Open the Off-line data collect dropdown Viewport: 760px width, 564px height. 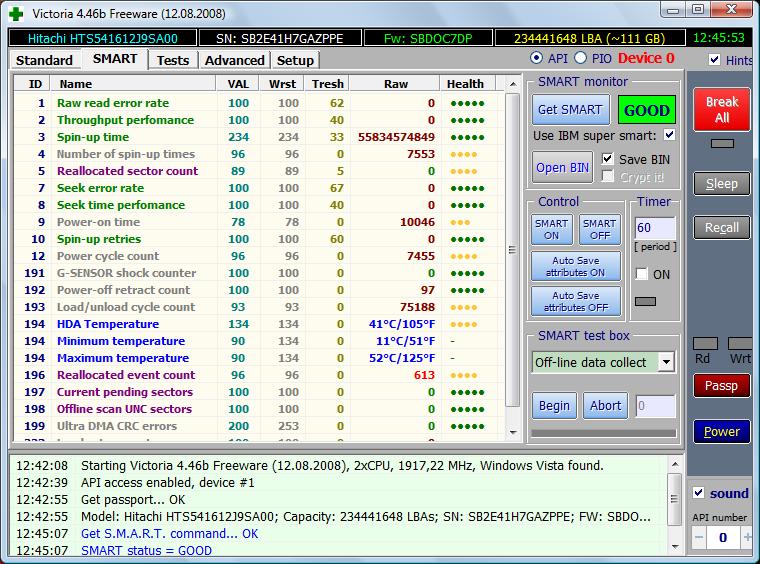(667, 362)
